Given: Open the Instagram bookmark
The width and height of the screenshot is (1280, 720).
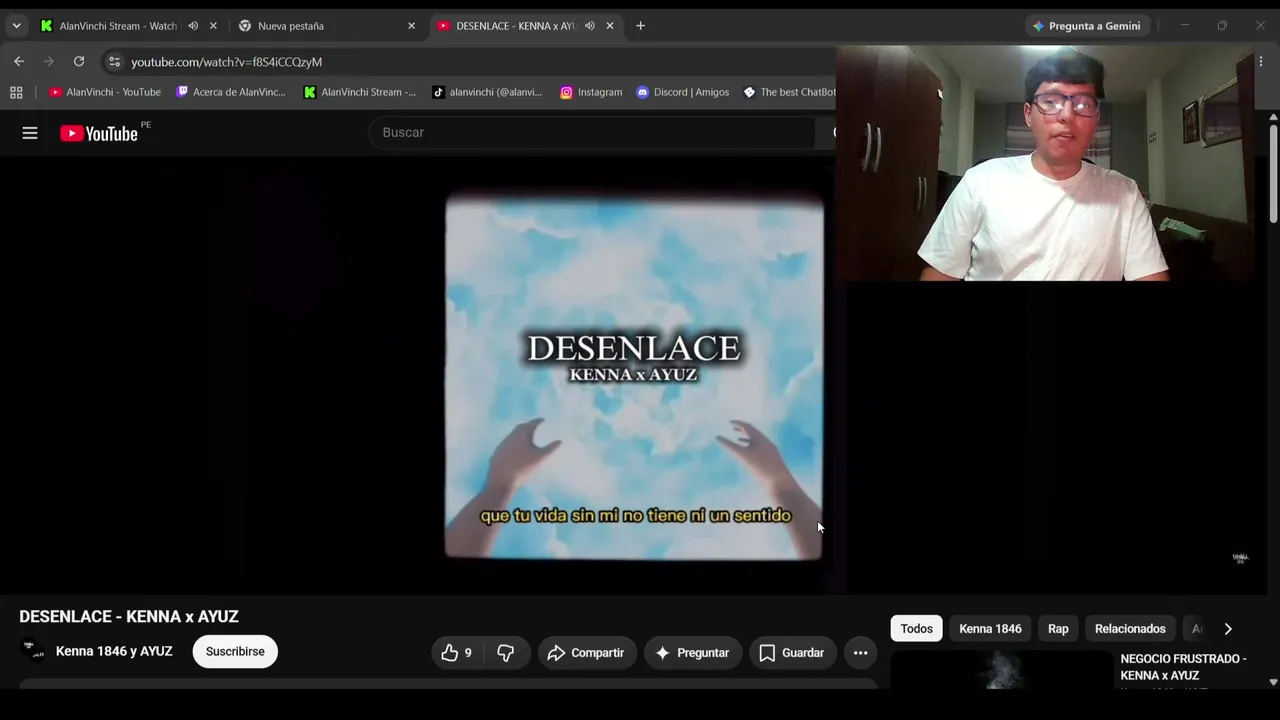Looking at the screenshot, I should (591, 92).
